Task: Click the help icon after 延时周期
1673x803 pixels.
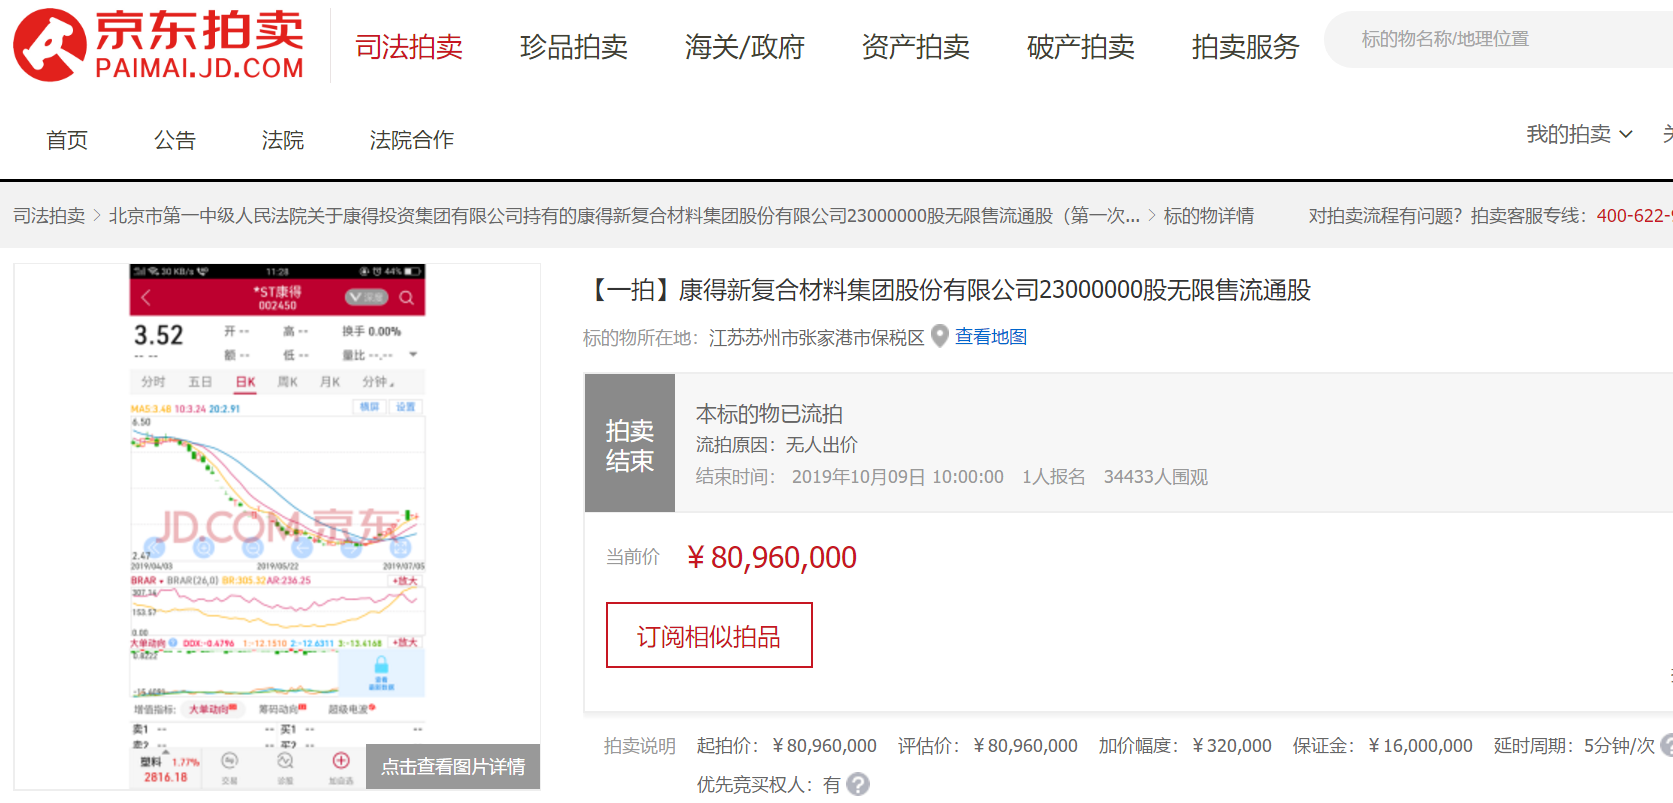Action: pyautogui.click(x=1667, y=745)
